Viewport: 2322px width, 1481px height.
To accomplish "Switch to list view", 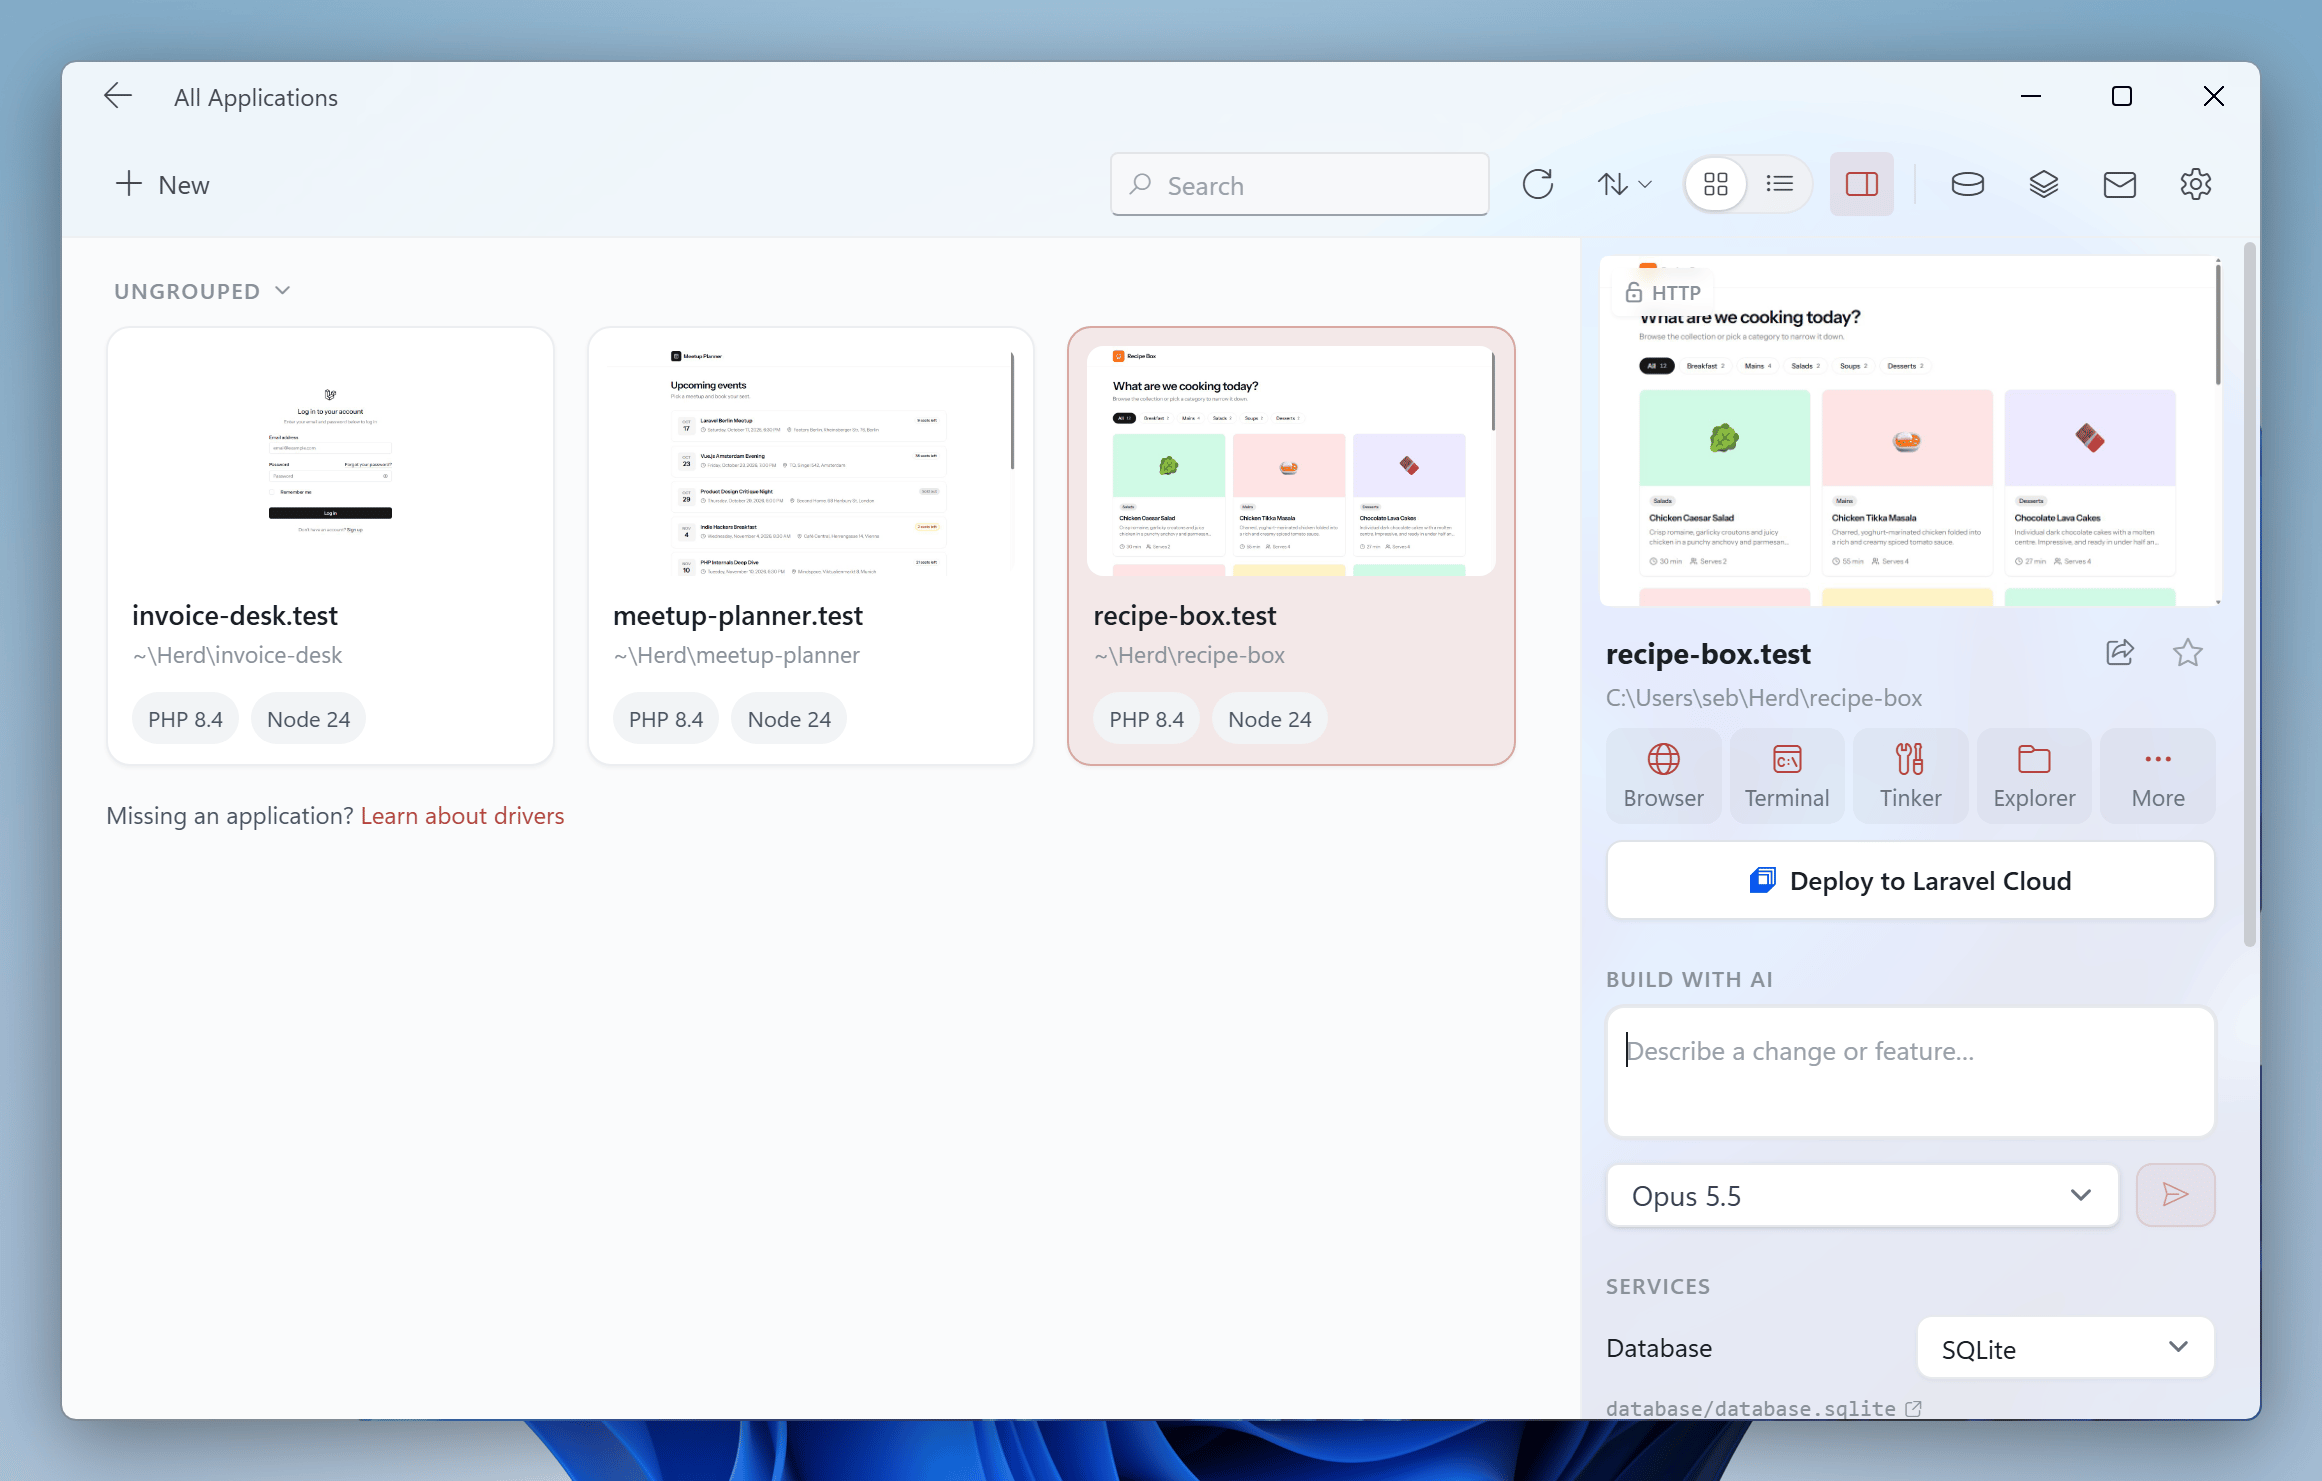I will [1780, 184].
